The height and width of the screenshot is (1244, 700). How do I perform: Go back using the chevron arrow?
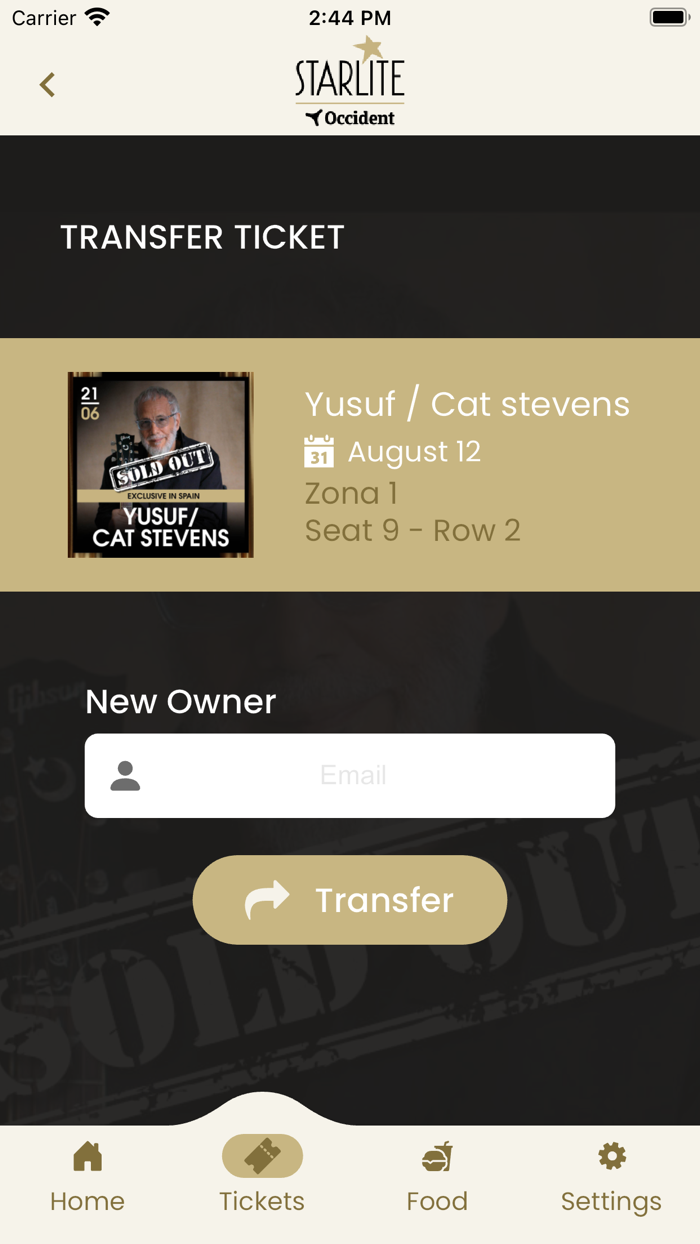coord(47,85)
